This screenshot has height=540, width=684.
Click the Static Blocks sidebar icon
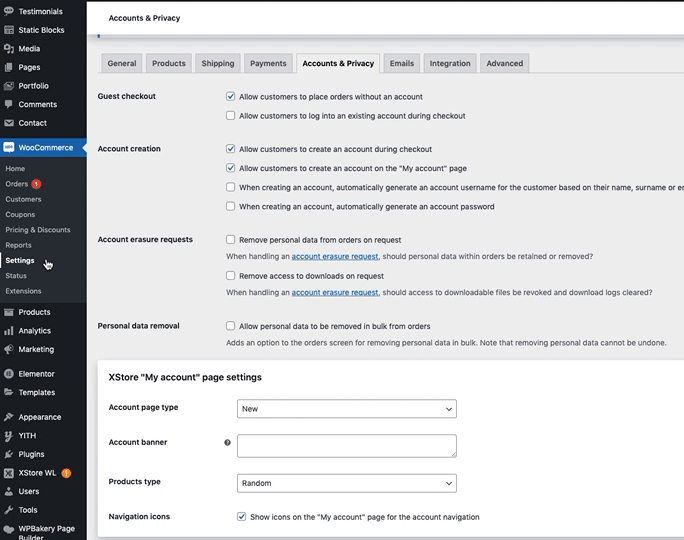coord(9,30)
